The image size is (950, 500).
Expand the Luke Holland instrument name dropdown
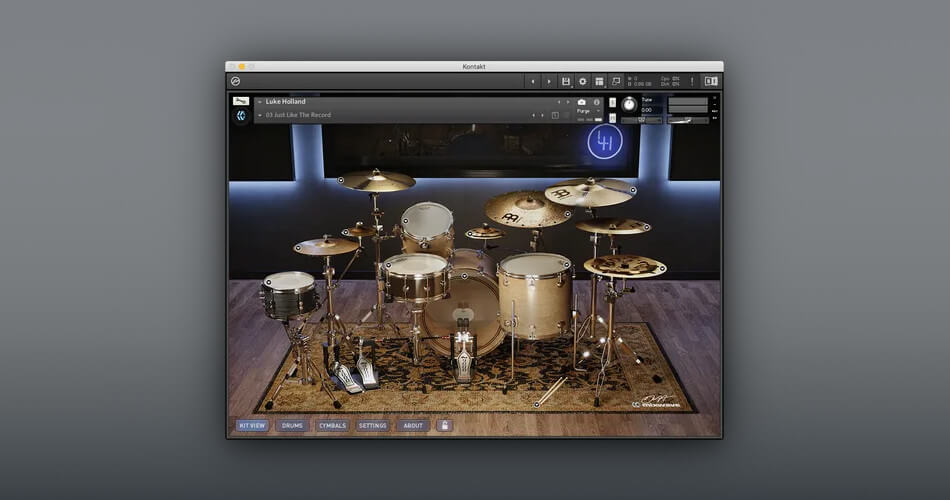click(260, 102)
